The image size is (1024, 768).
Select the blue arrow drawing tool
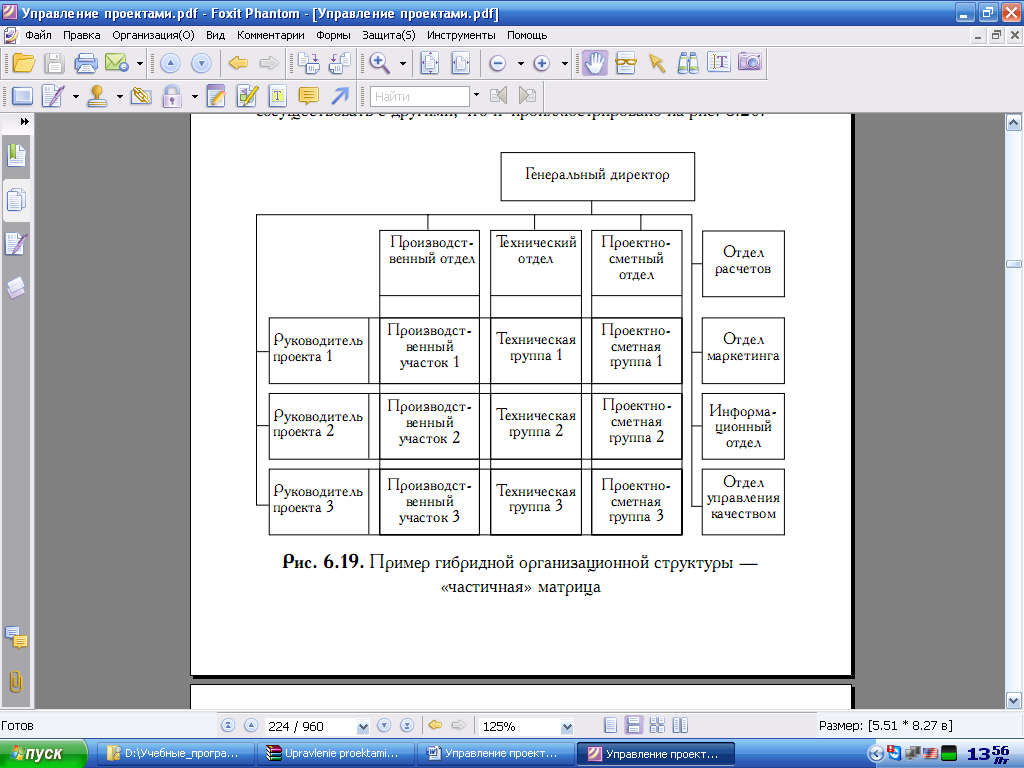340,97
